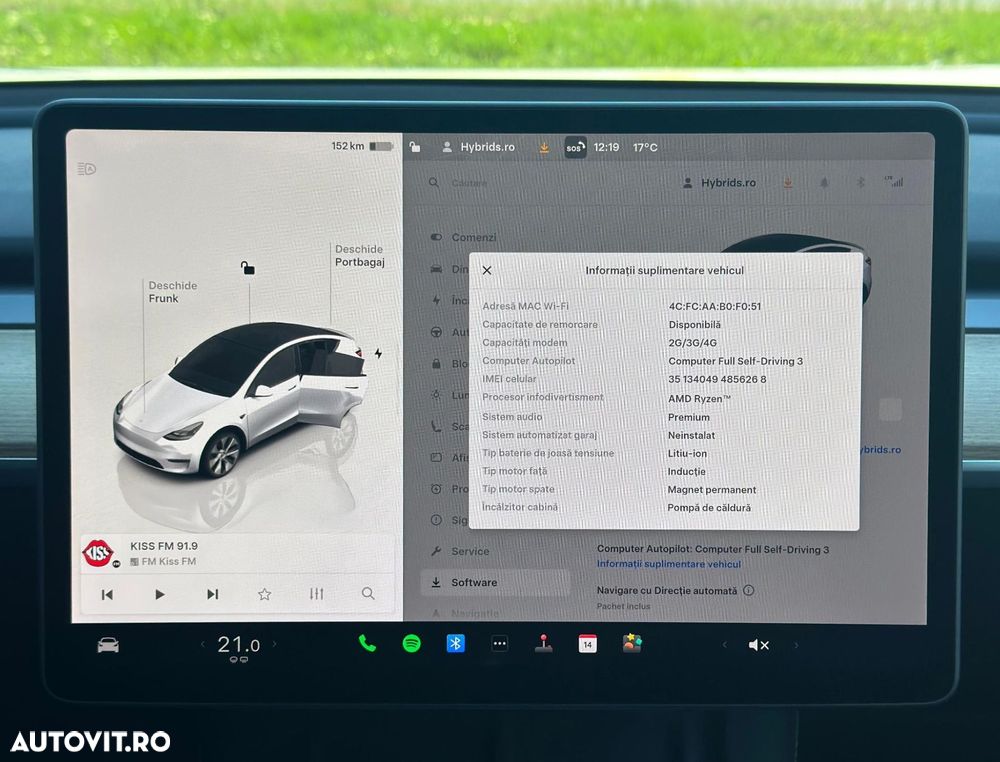Open Hybrids.ro profile in status bar
This screenshot has height=762, width=1000.
point(479,147)
